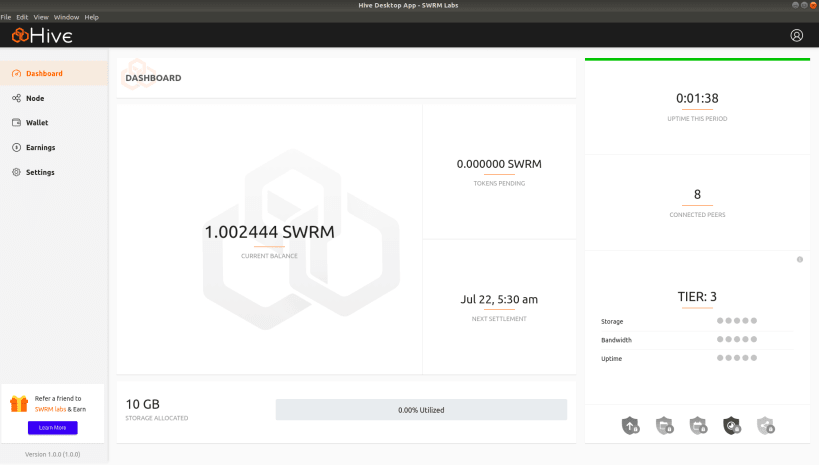Click the window title Hive Desktop App - SWRM Labs
Screen dimensions: 819x465
408,5
